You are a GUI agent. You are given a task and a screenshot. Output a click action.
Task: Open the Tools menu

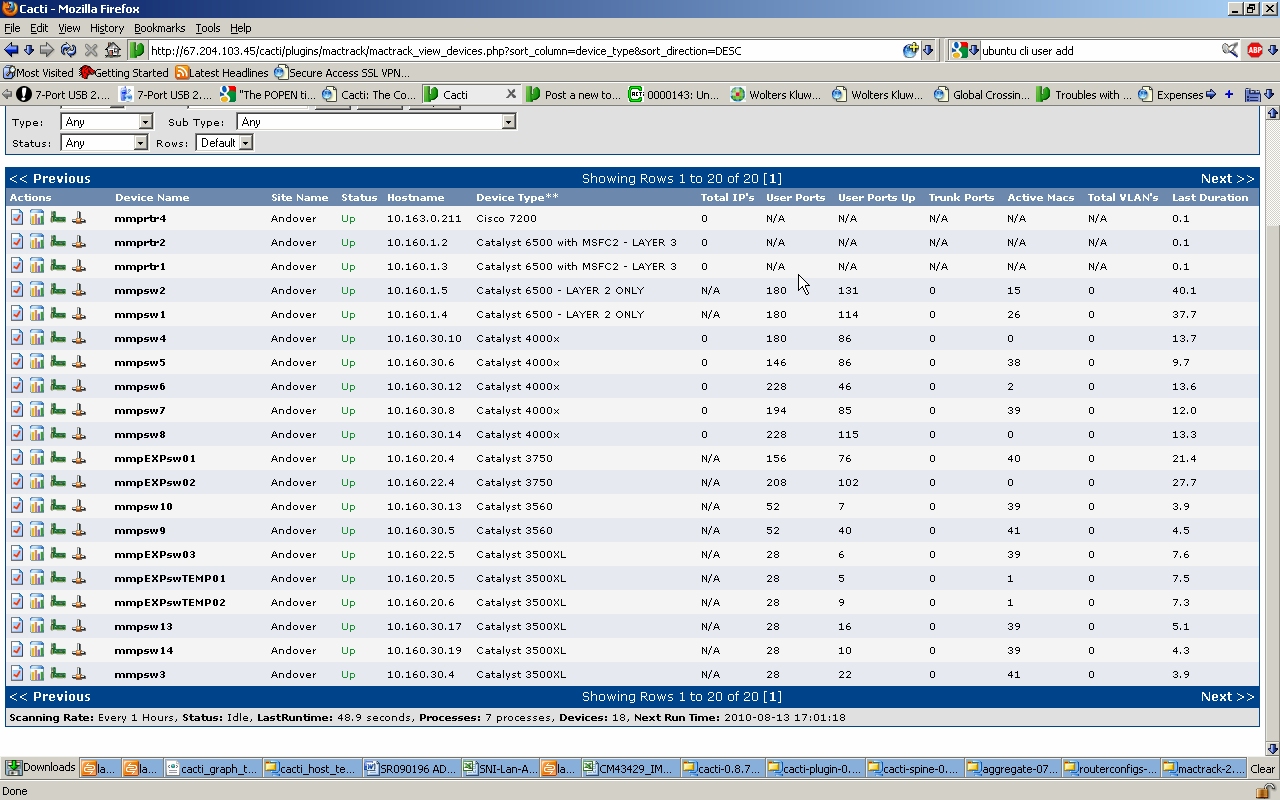(208, 28)
